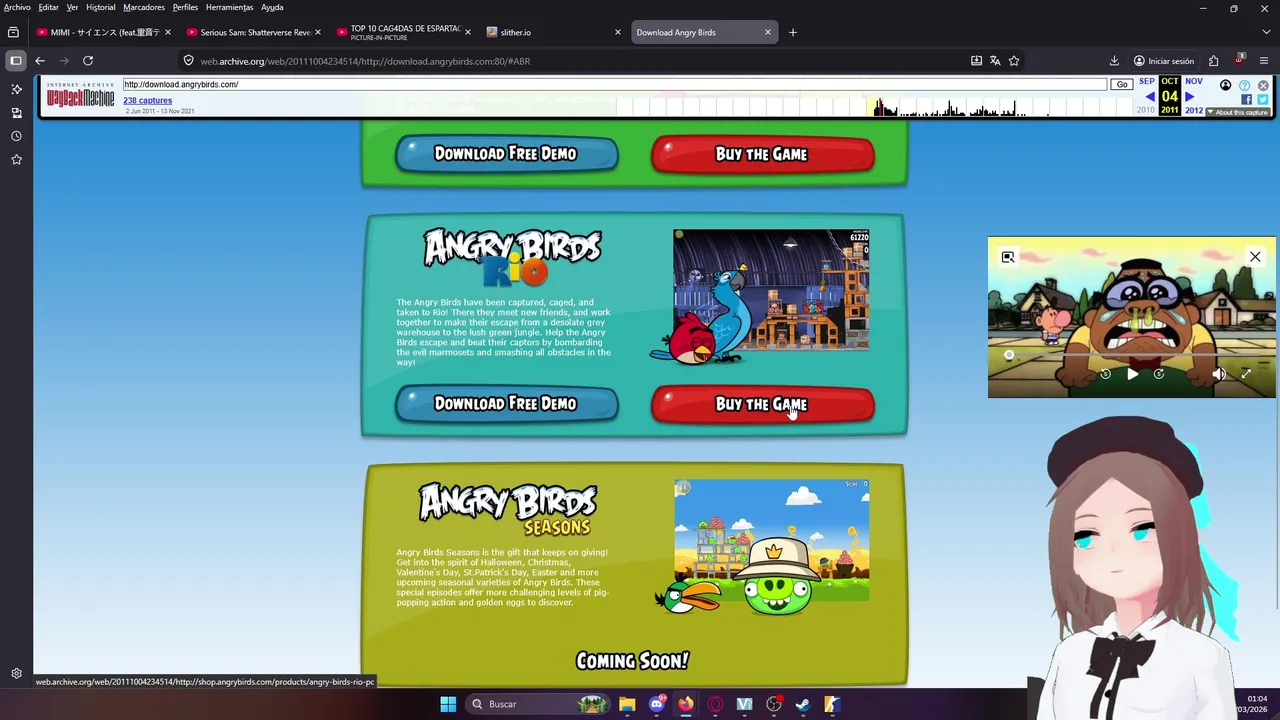The height and width of the screenshot is (720, 1280).
Task: Click the translate page icon
Action: point(995,61)
